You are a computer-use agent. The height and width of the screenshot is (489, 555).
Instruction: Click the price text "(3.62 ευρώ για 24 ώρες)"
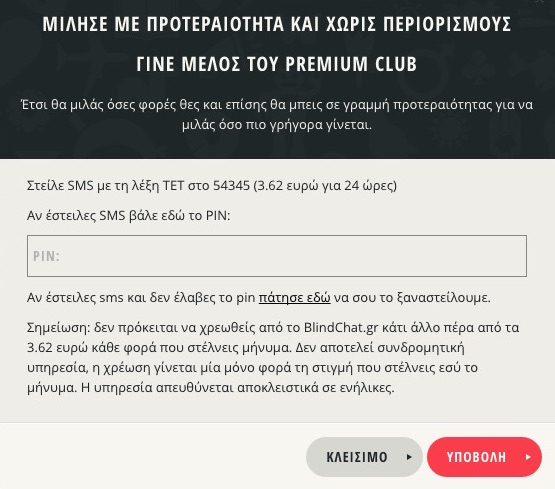[x=325, y=185]
